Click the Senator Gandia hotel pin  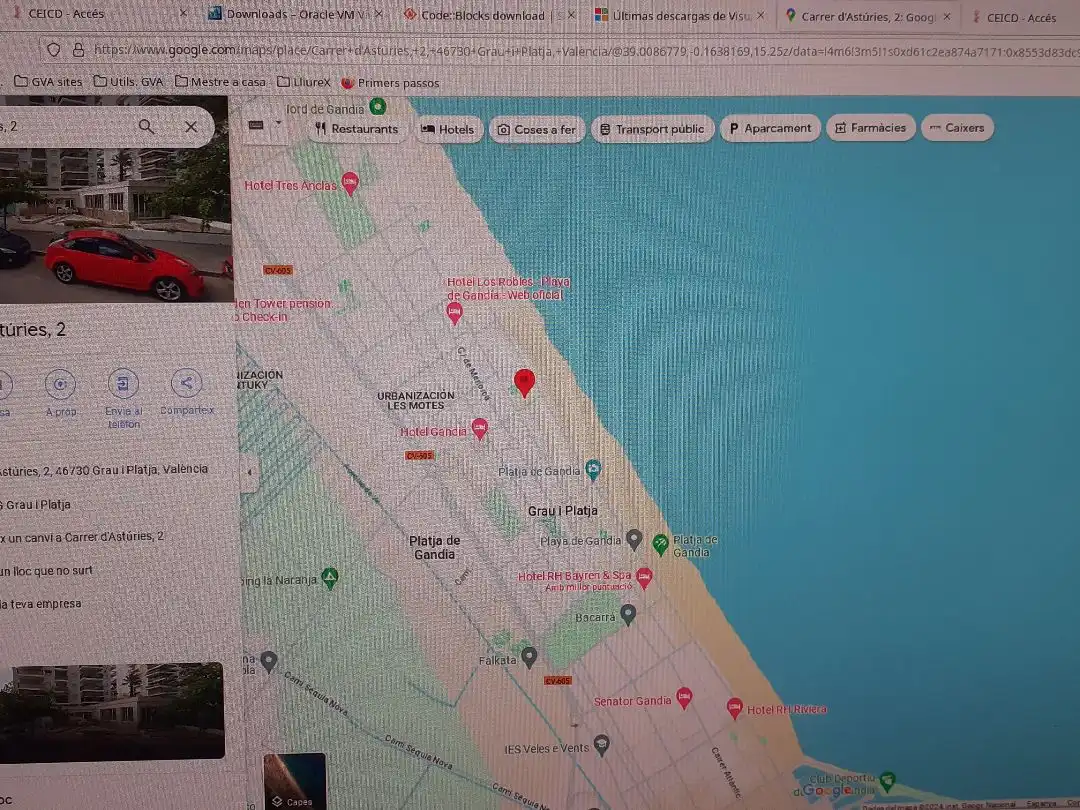point(683,698)
